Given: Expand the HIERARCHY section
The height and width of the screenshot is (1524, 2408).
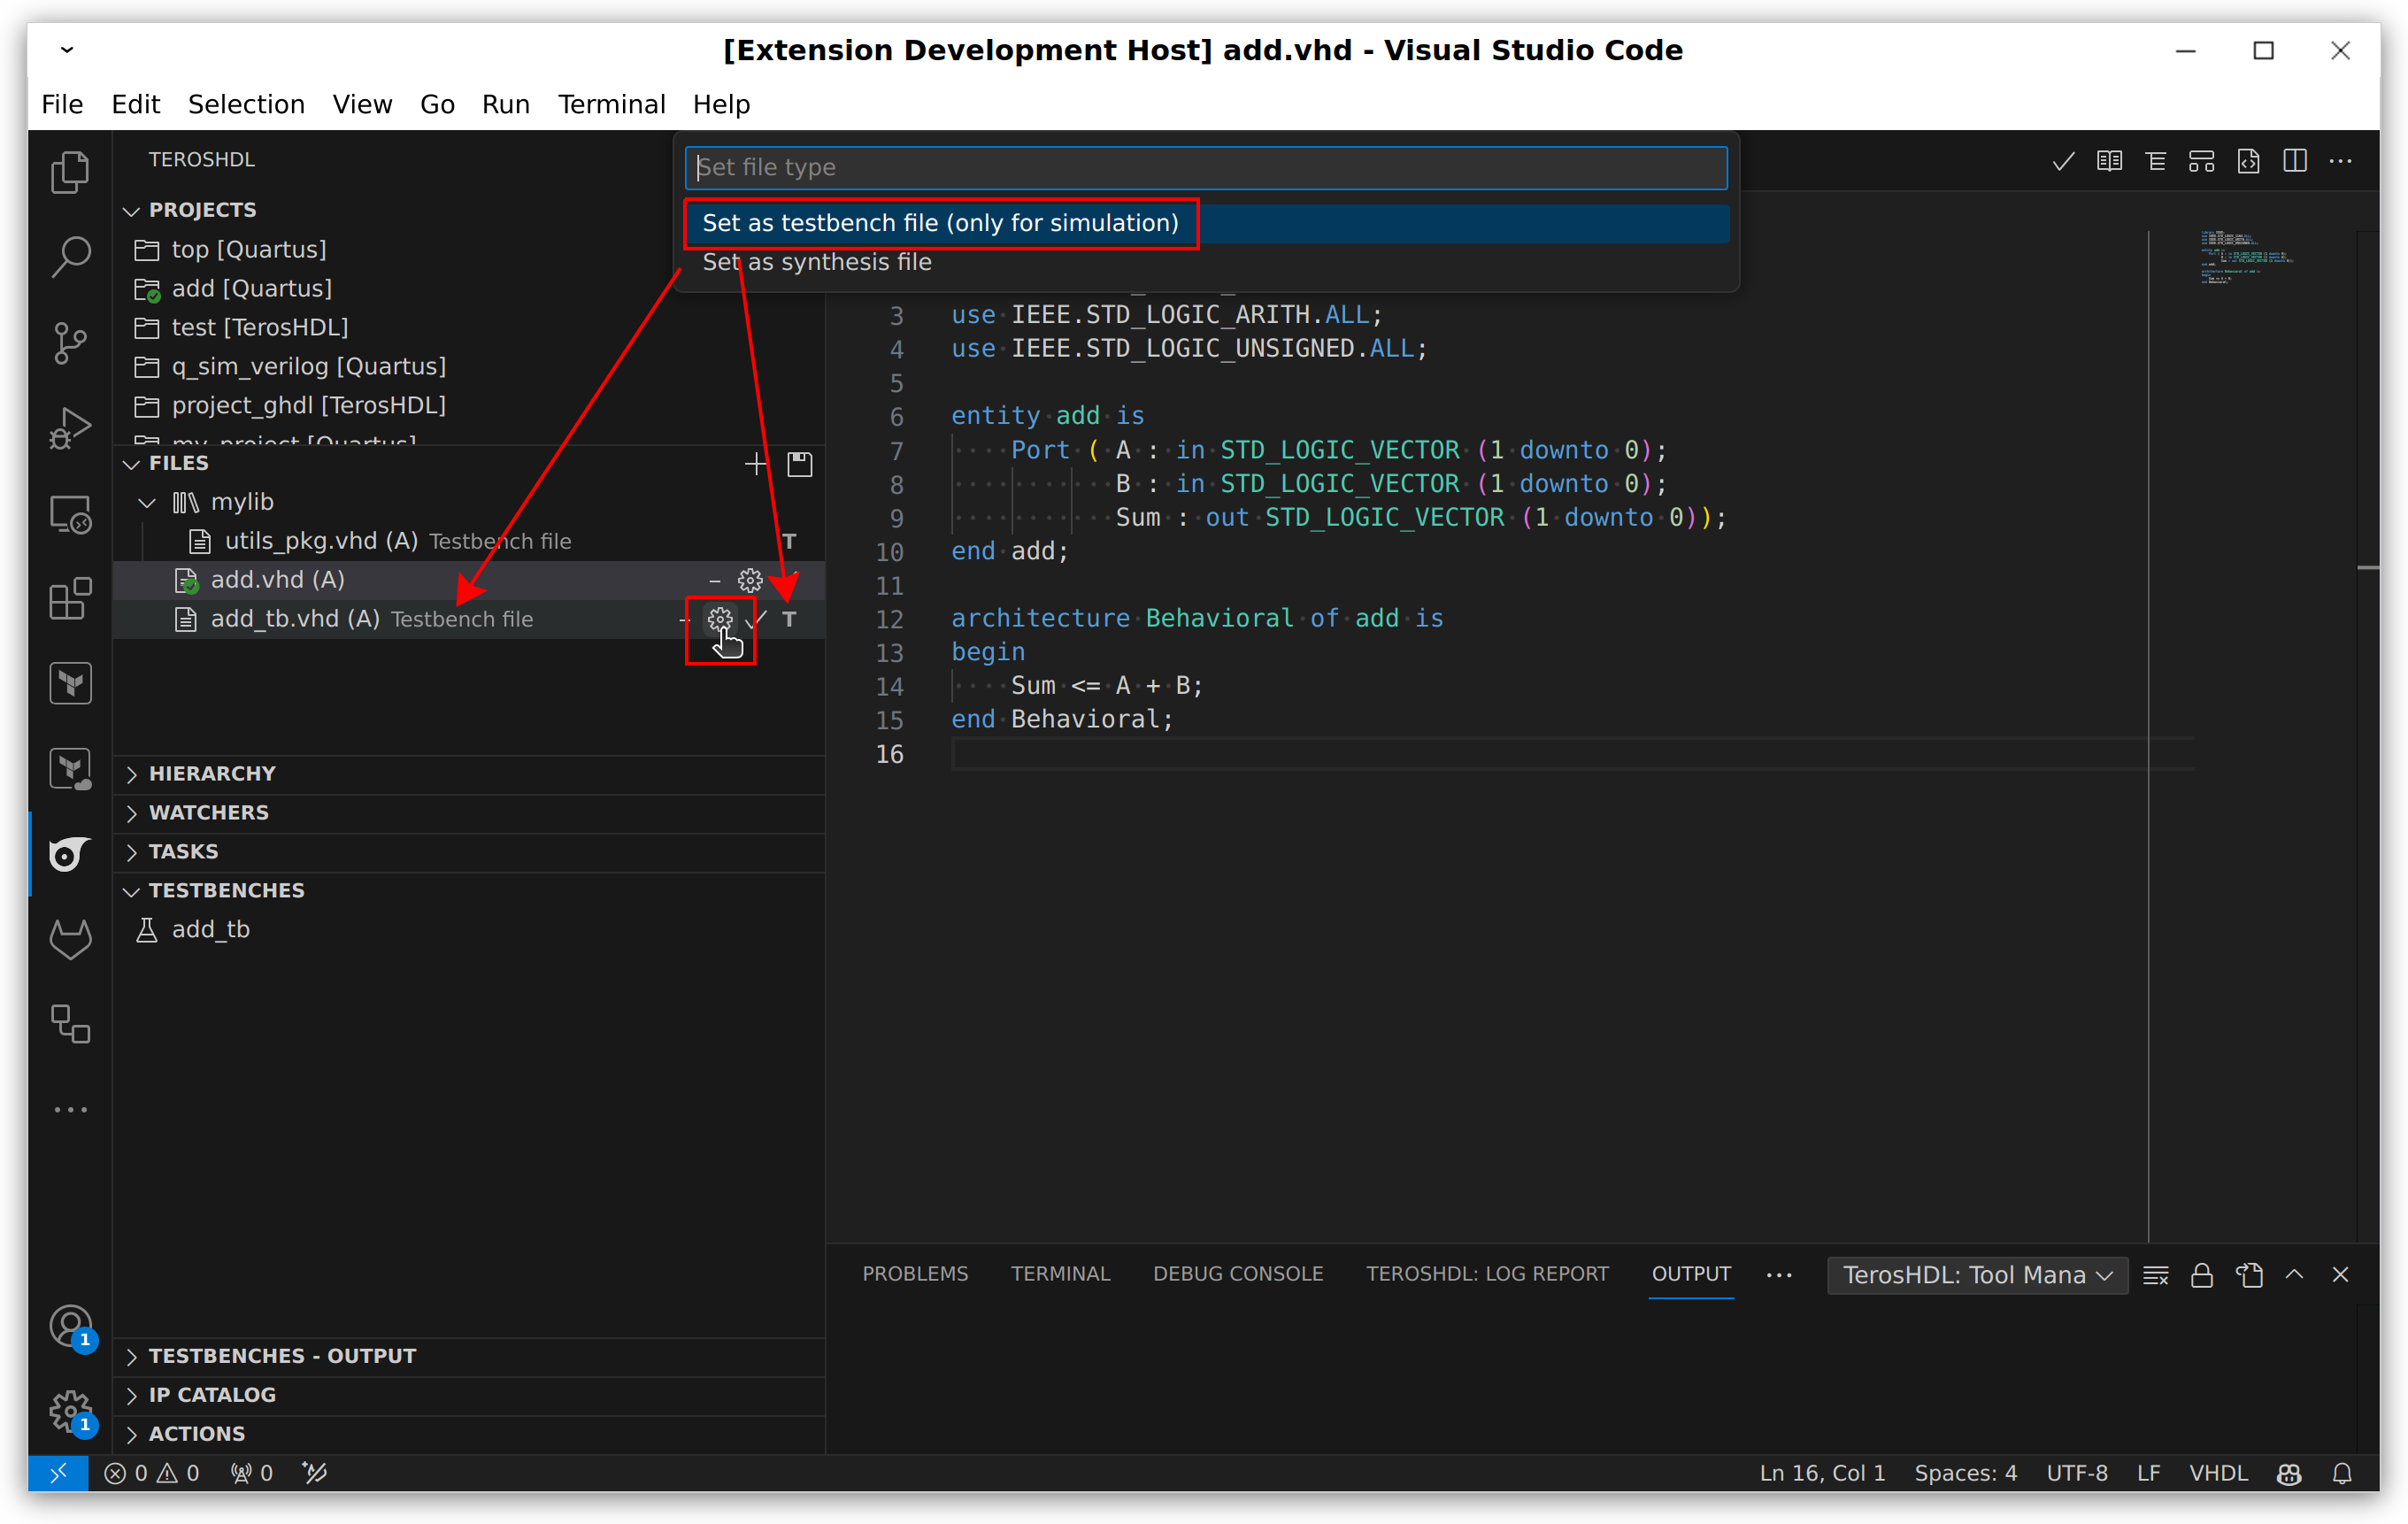Looking at the screenshot, I should (131, 774).
